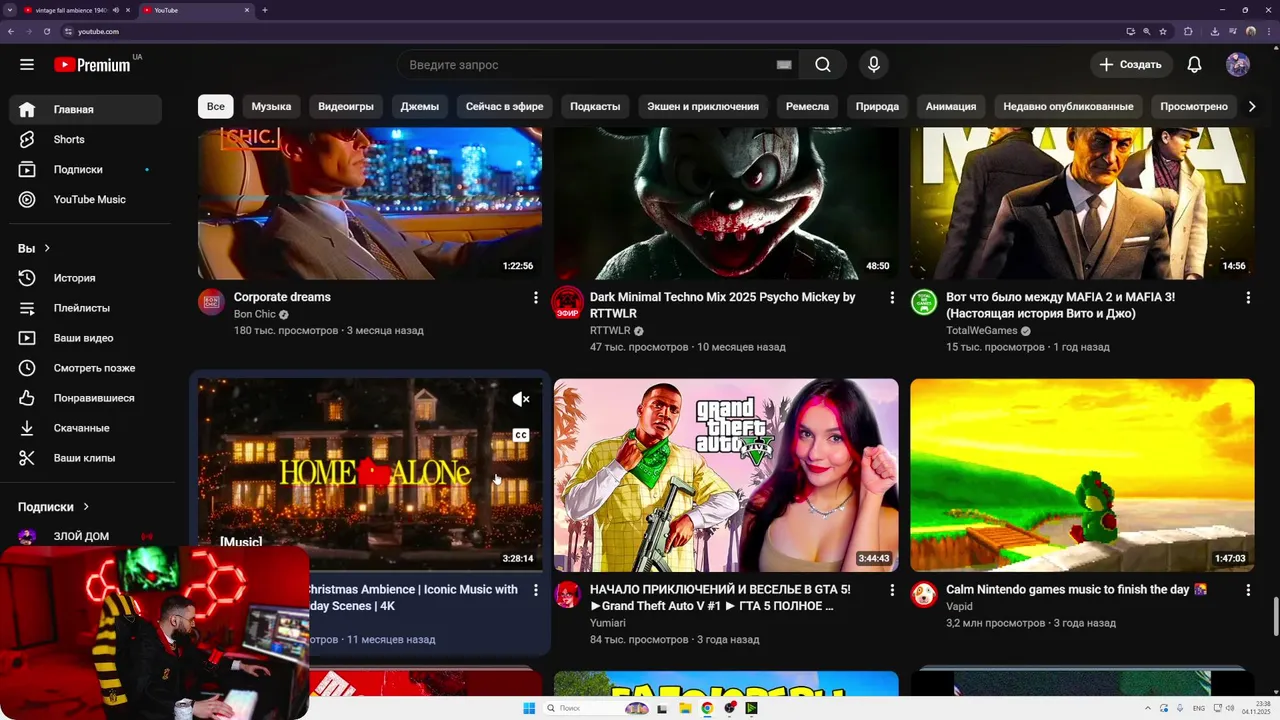
Task: Go to Главная in the sidebar
Action: click(x=85, y=110)
